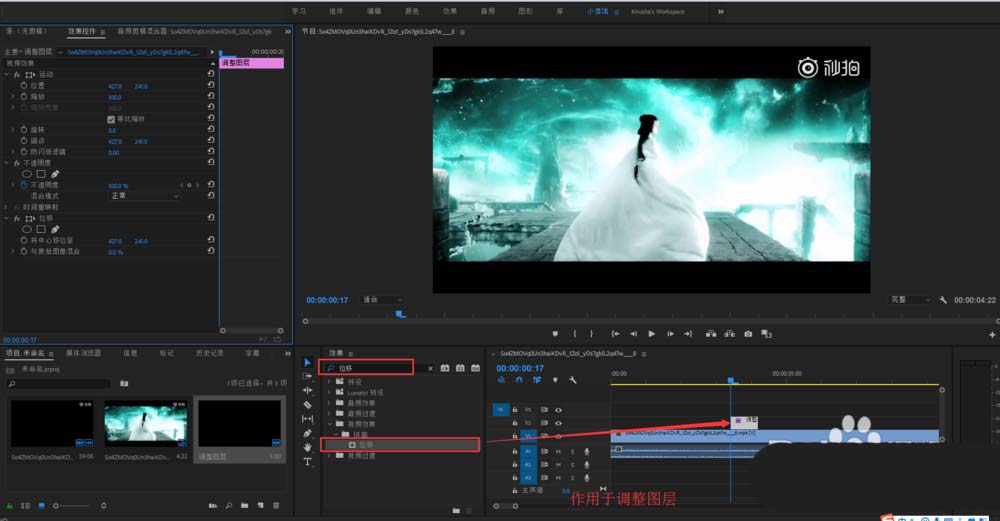Viewport: 1000px width, 521px height.
Task: Select the 位移 effect in Effects list
Action: click(366, 444)
